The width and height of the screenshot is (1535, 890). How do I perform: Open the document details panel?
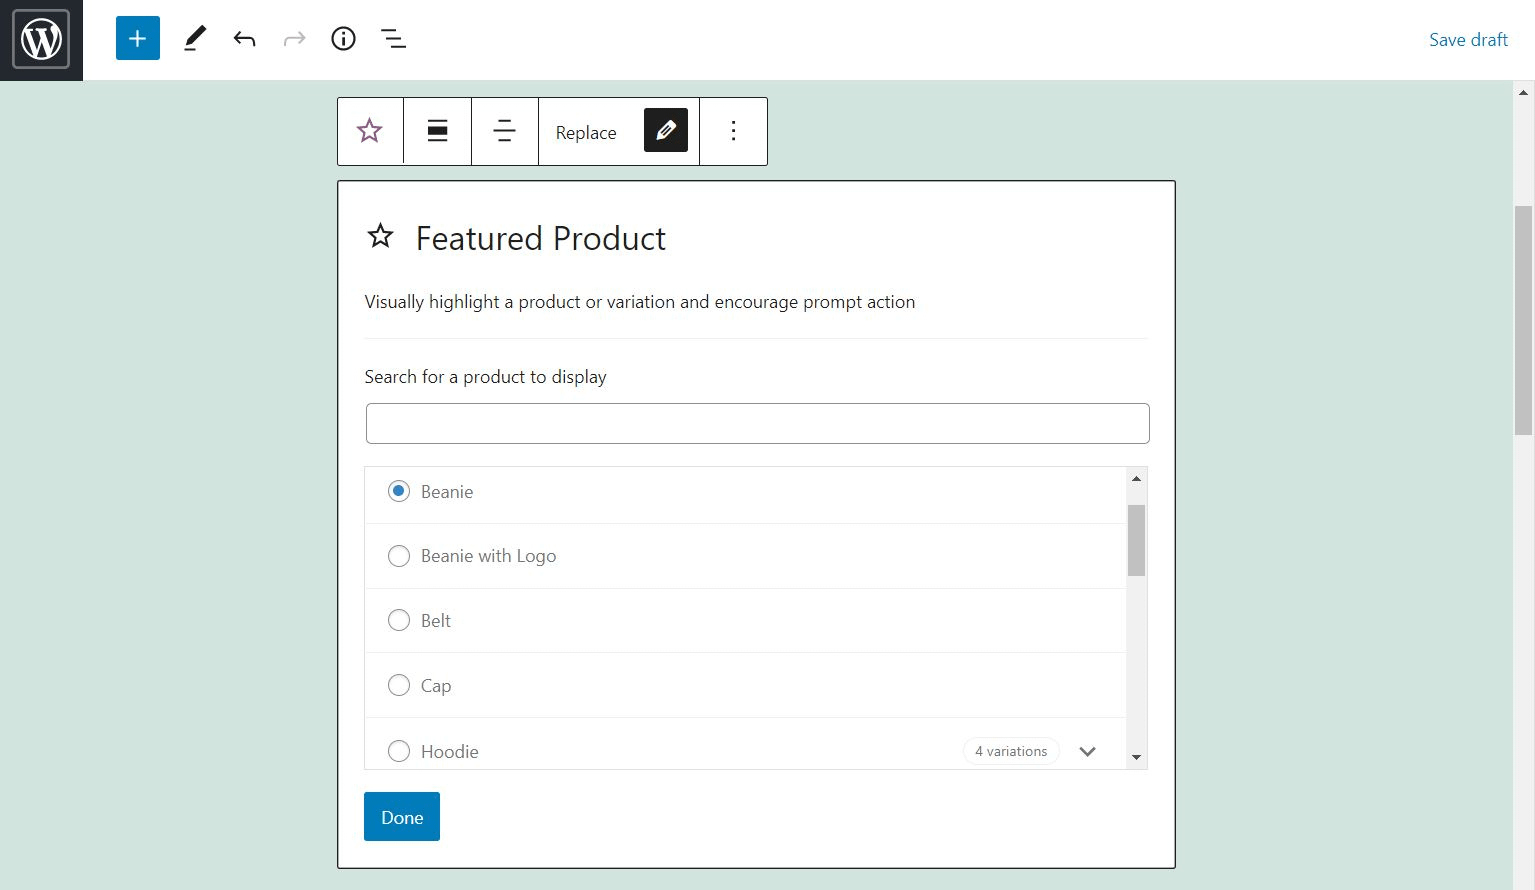click(343, 38)
